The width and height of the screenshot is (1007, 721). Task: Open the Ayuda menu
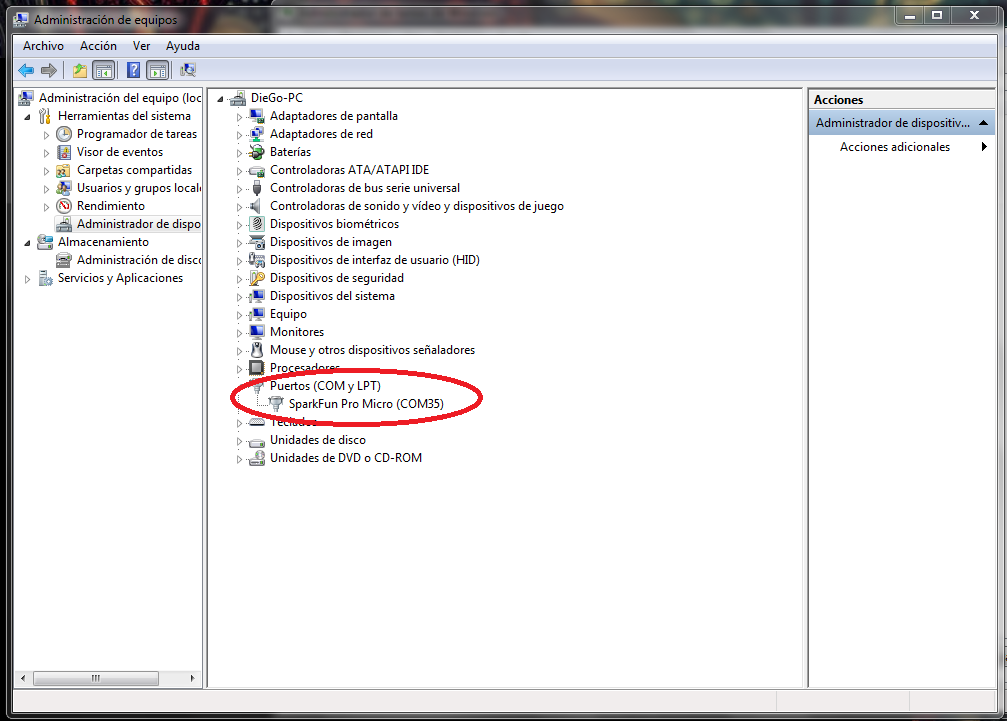[182, 46]
